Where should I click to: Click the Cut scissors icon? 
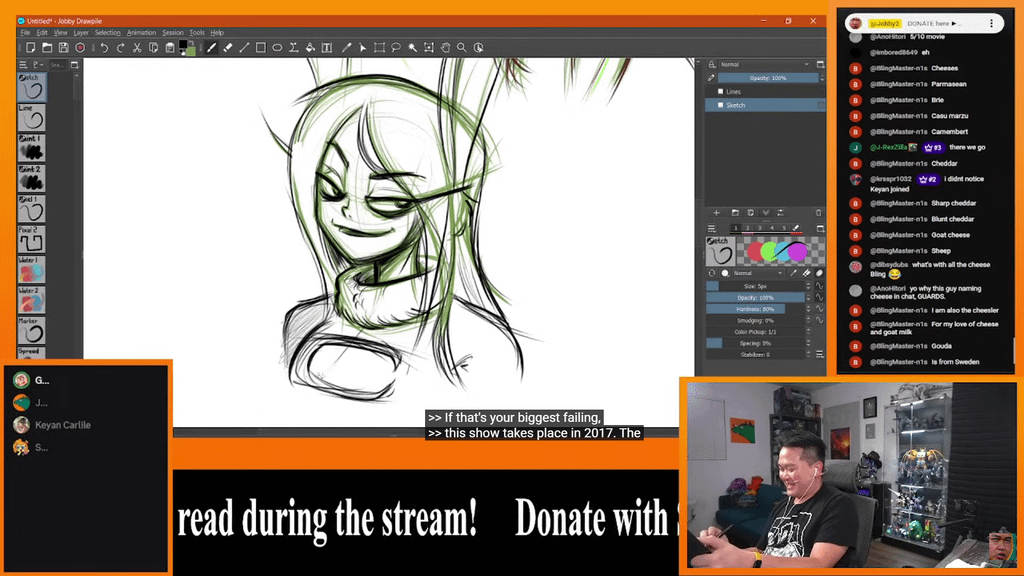tap(137, 48)
